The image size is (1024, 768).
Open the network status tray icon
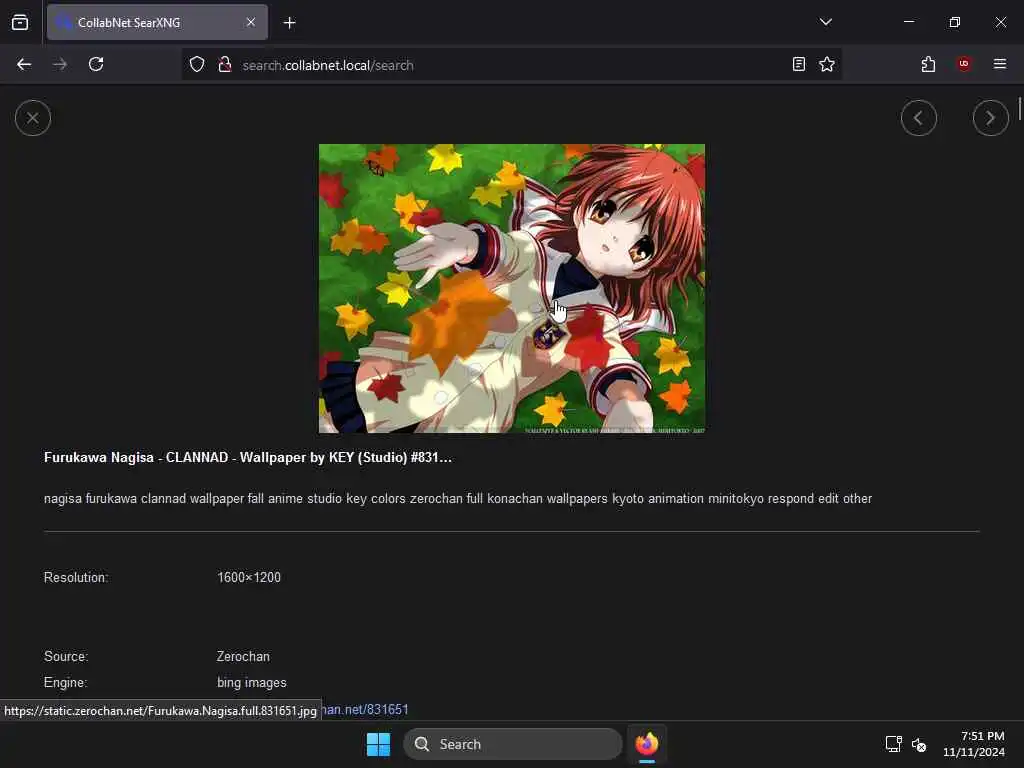click(893, 744)
